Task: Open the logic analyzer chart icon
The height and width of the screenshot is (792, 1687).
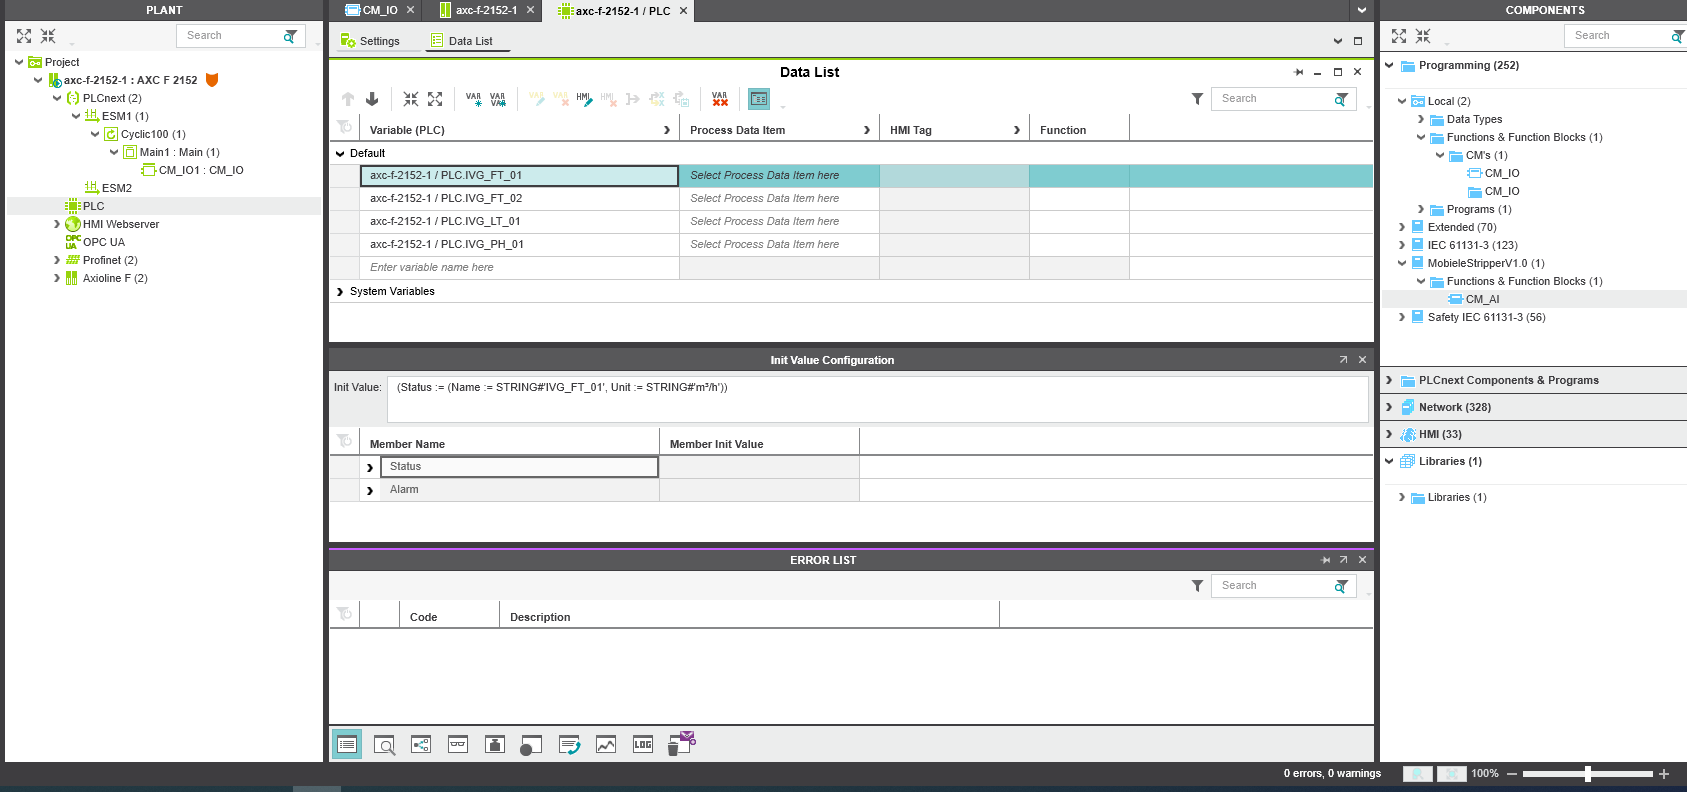Action: pyautogui.click(x=606, y=744)
